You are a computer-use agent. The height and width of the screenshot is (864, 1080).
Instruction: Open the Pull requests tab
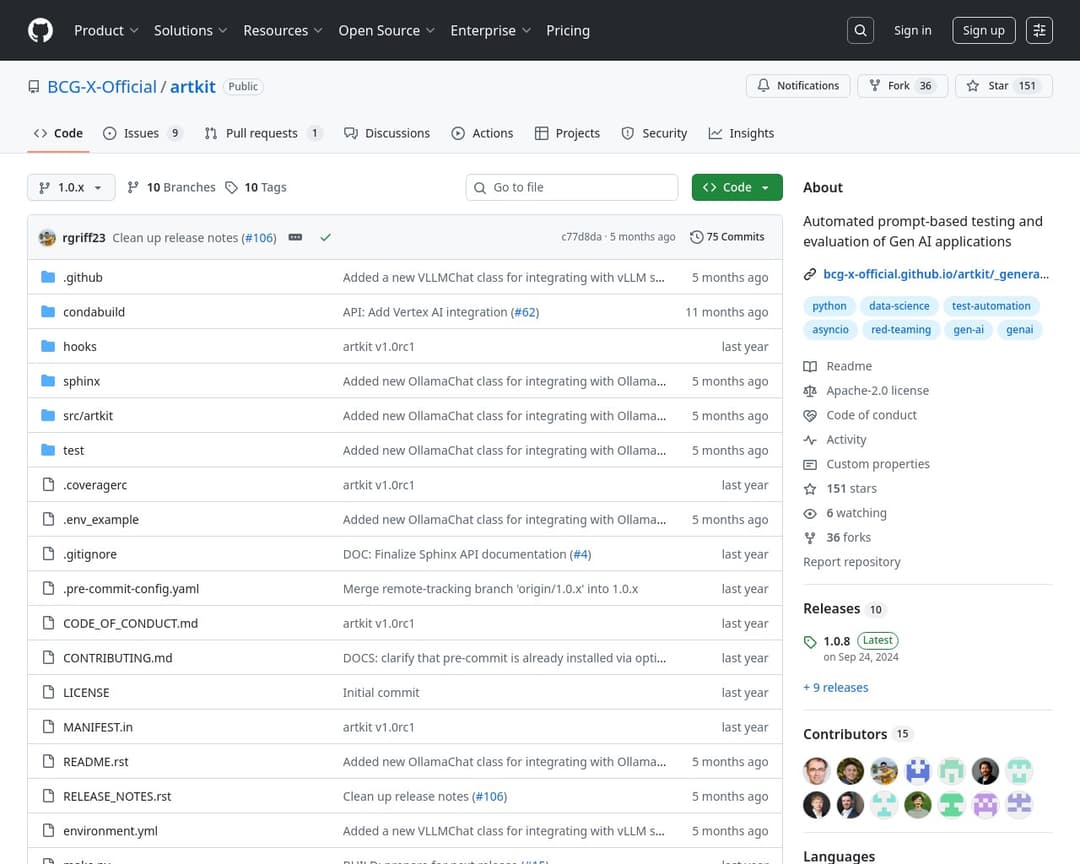tap(261, 133)
